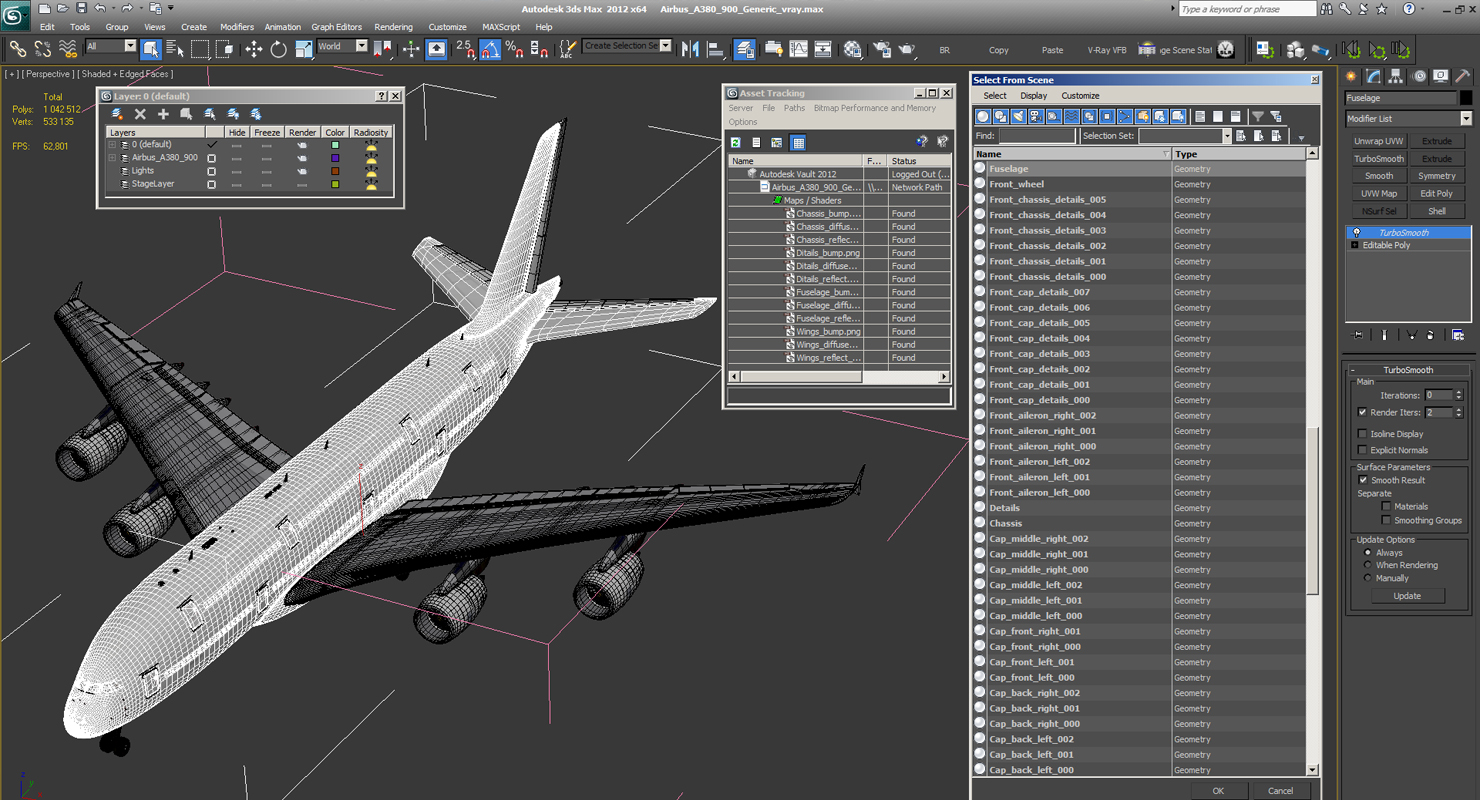This screenshot has width=1480, height=800.
Task: Open the Curve Editor icon
Action: click(x=798, y=48)
